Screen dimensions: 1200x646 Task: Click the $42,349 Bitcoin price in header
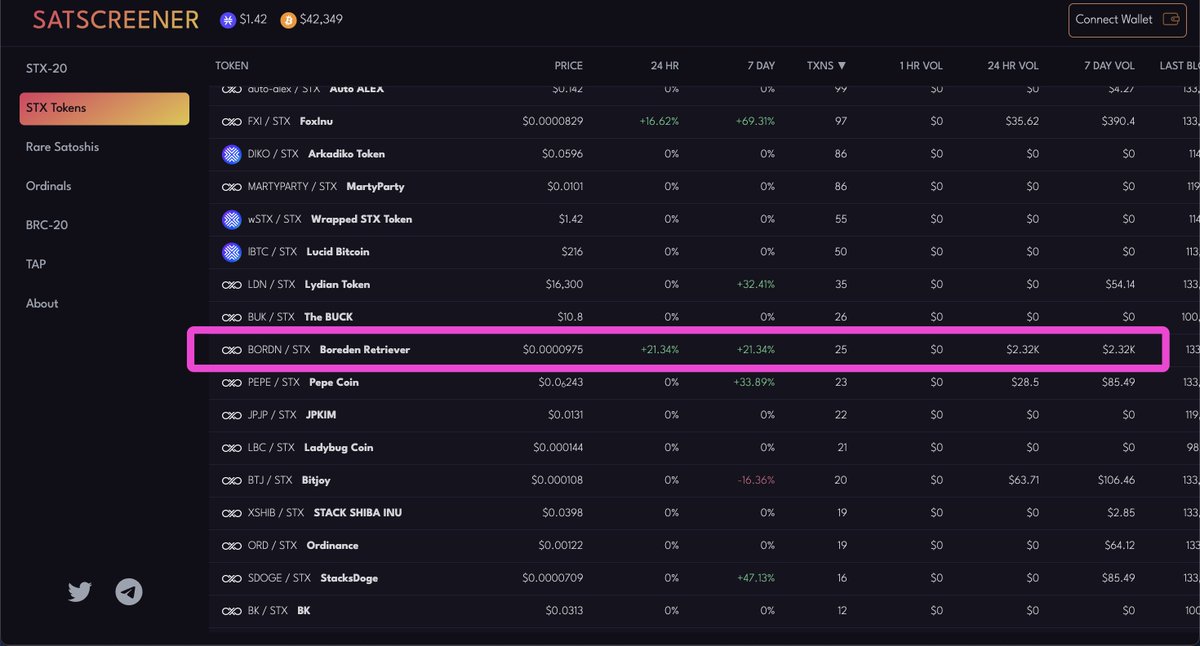tap(321, 19)
